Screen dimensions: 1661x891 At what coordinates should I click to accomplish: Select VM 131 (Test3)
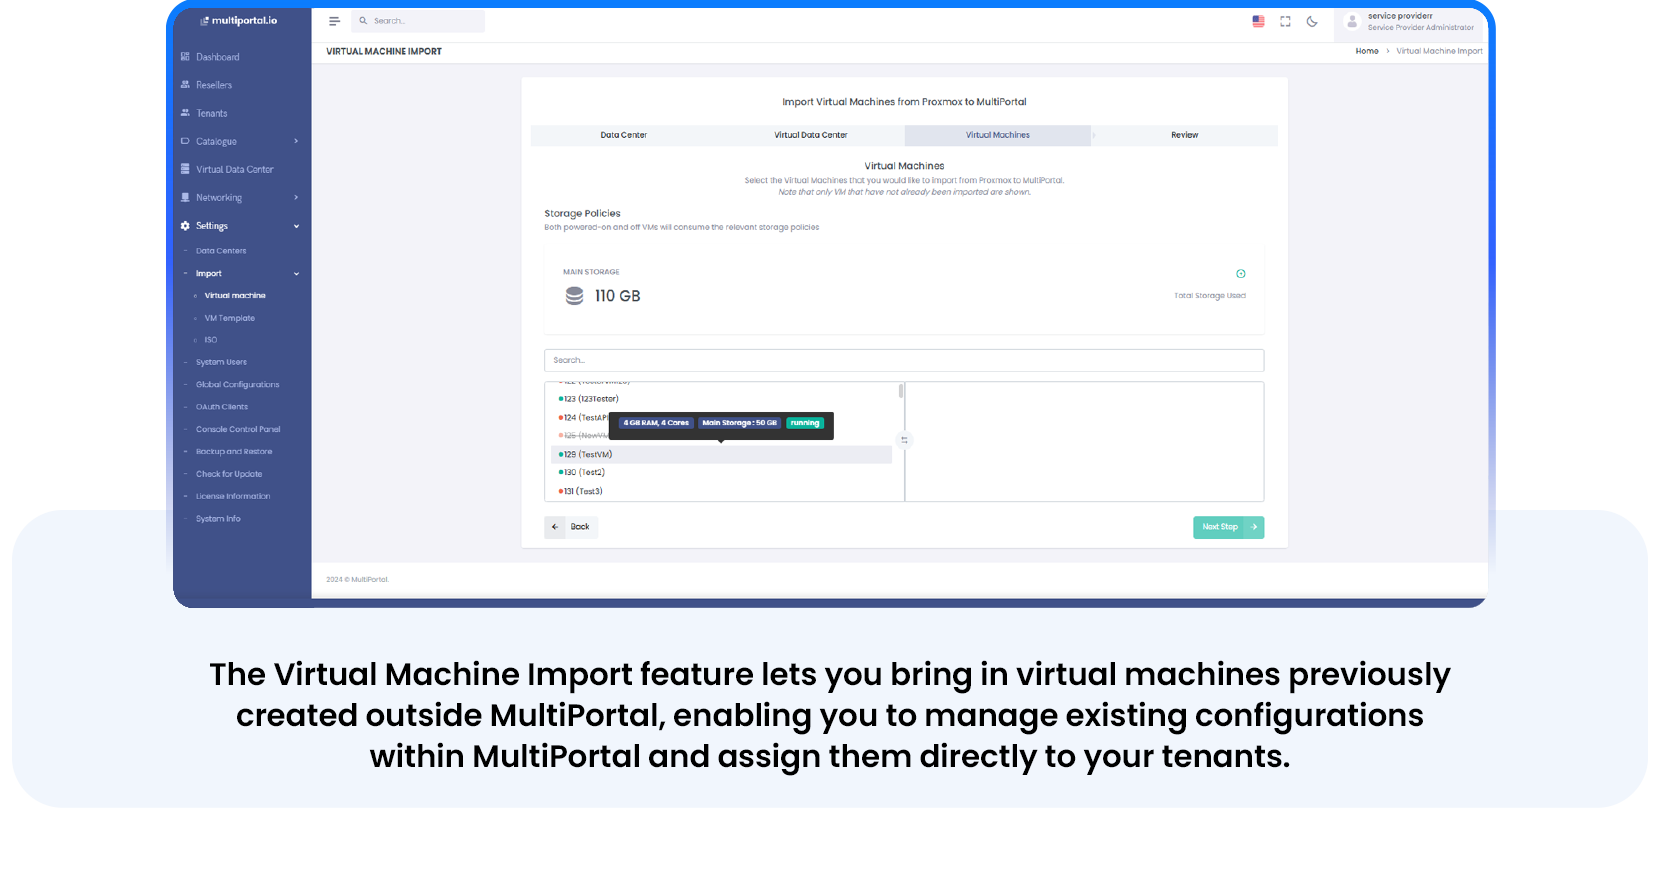tap(721, 492)
